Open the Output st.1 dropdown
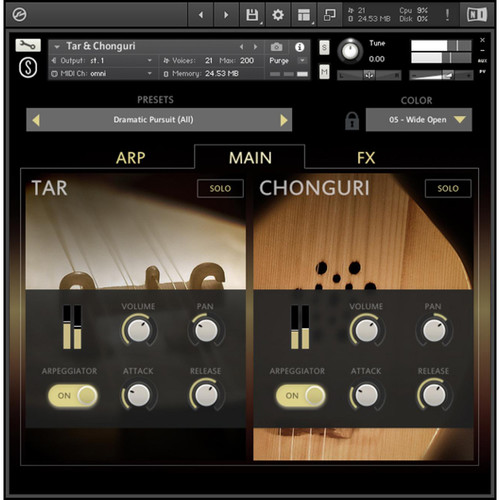The height and width of the screenshot is (500, 500). [102, 61]
